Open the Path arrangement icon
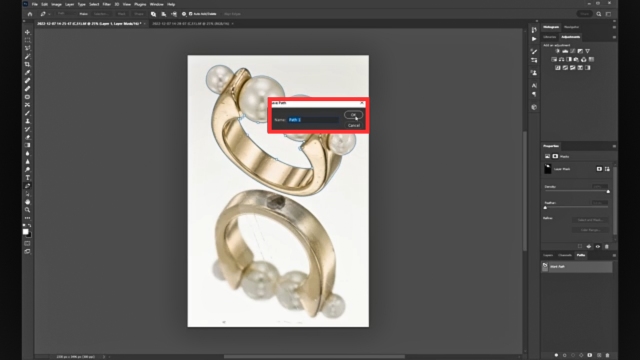The width and height of the screenshot is (640, 360). (174, 14)
